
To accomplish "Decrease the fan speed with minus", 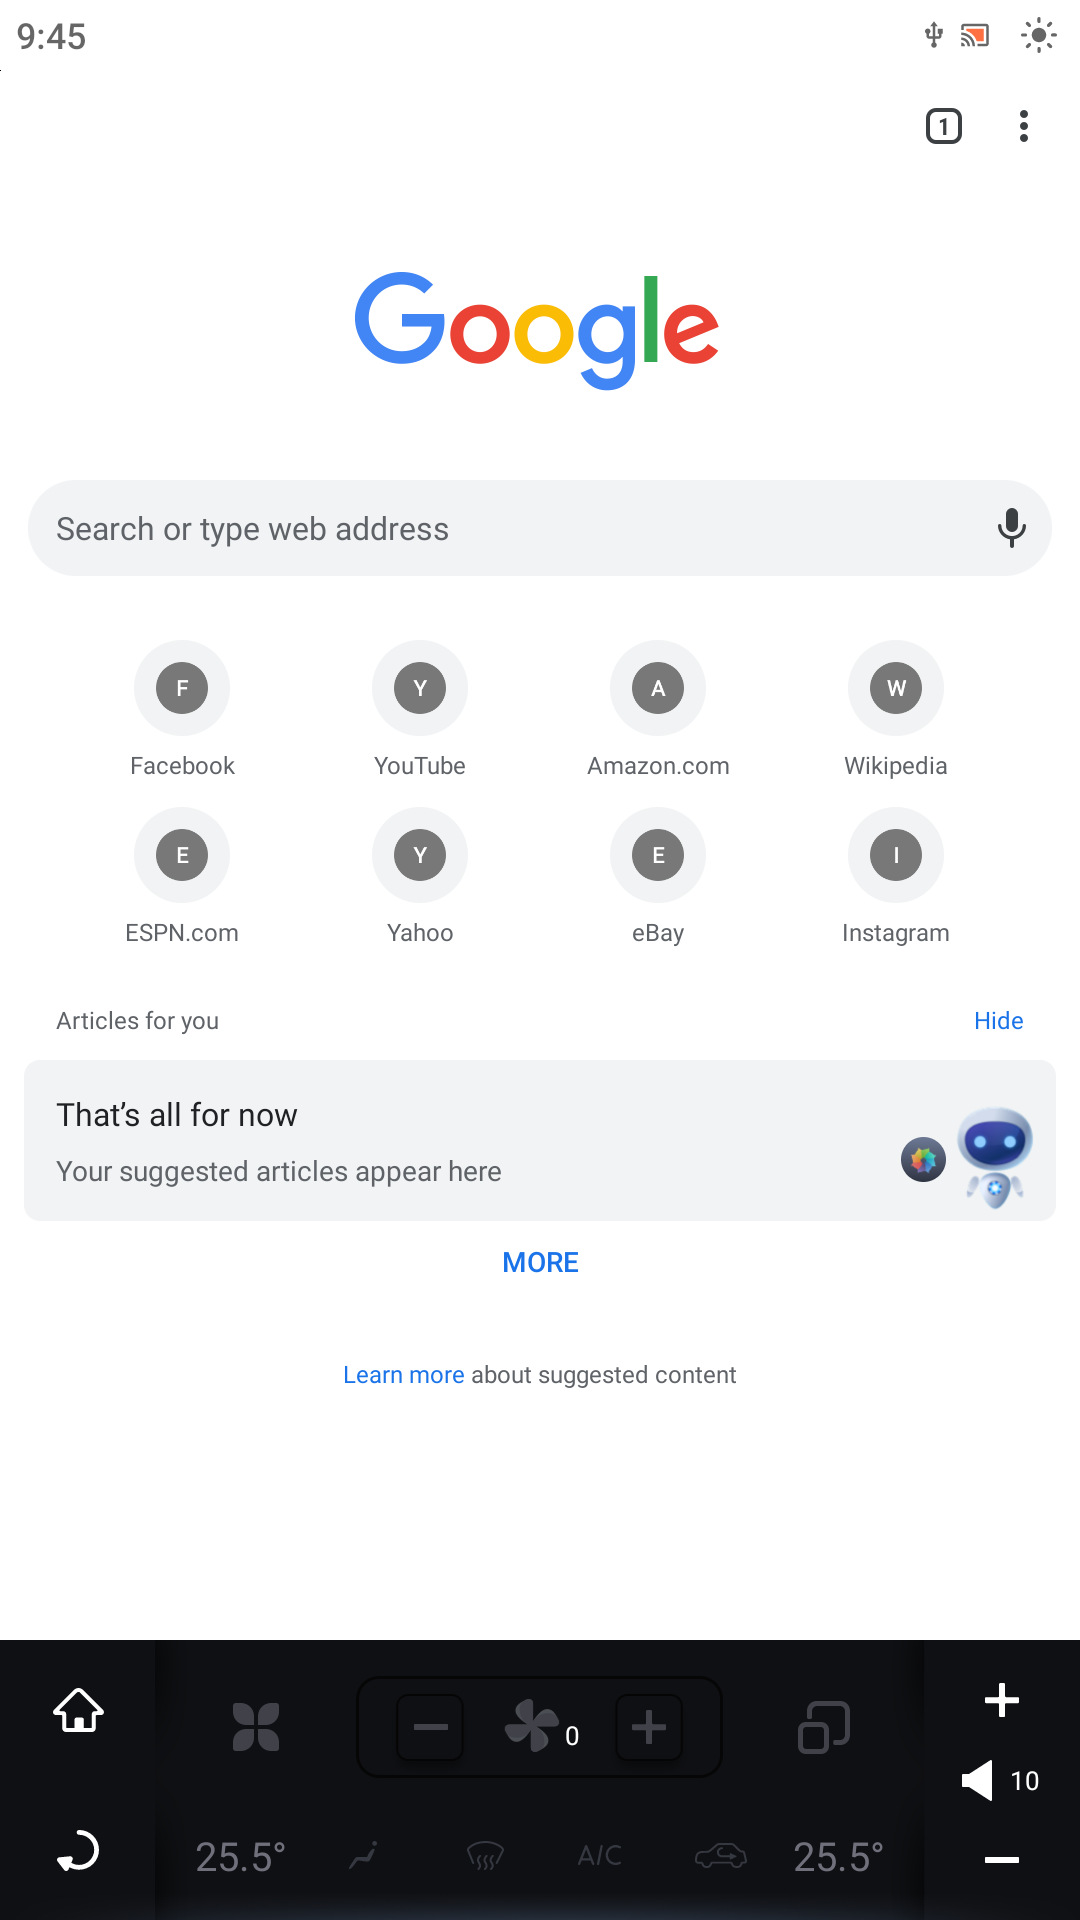I will point(431,1727).
